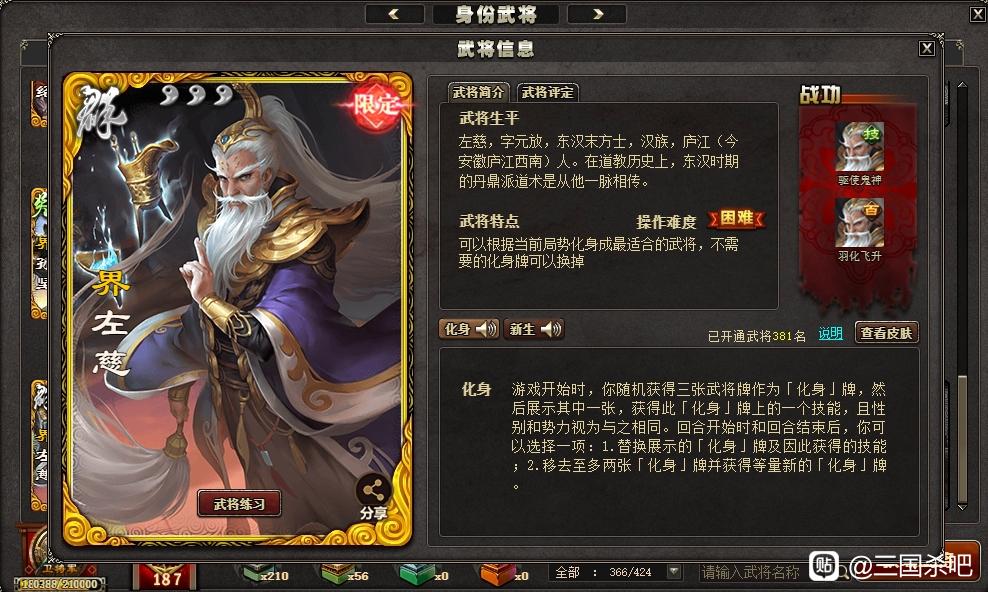Click the green chest icon with x56
This screenshot has height=592, width=988.
tap(335, 574)
